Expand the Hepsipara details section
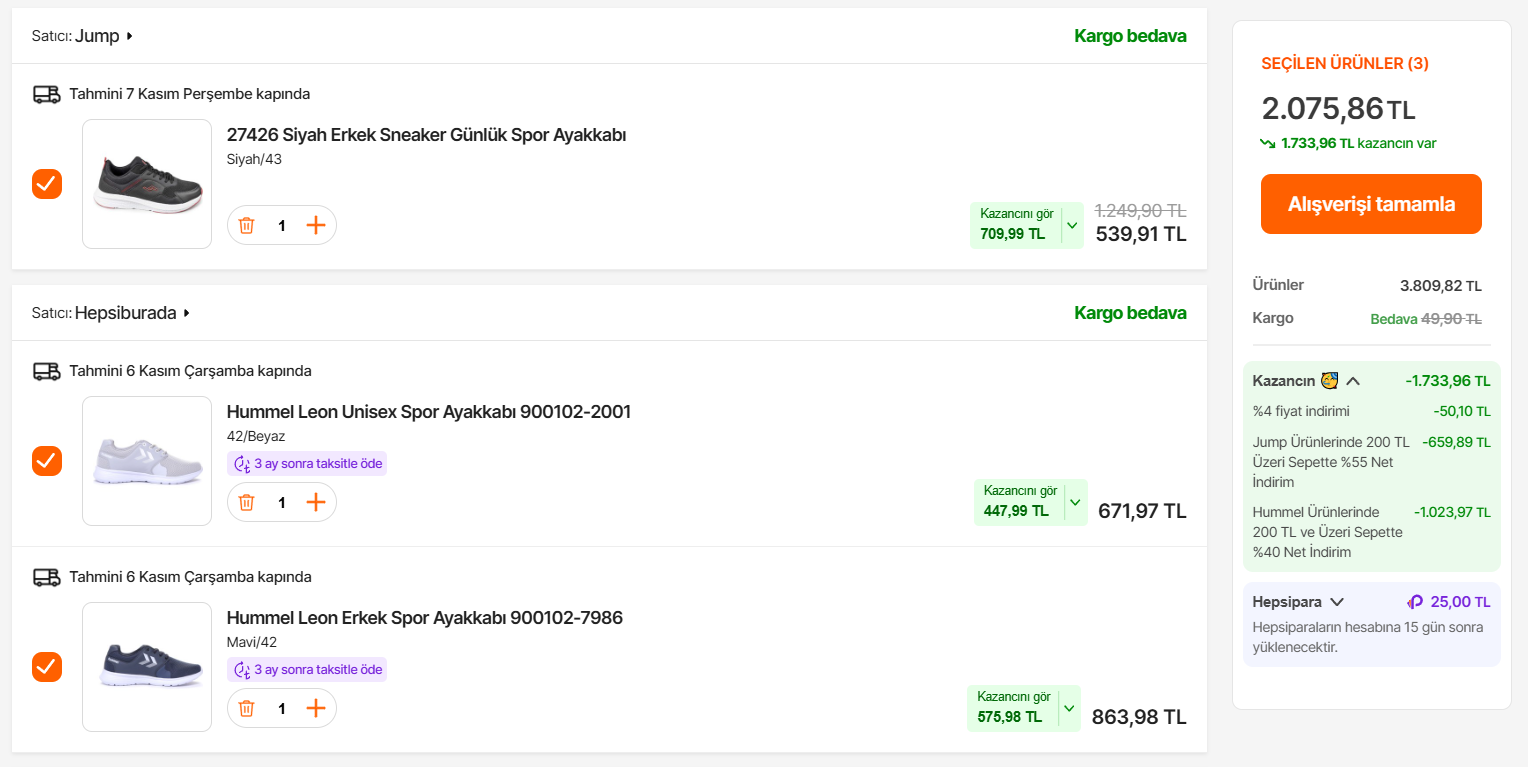The image size is (1528, 767). click(x=1337, y=602)
